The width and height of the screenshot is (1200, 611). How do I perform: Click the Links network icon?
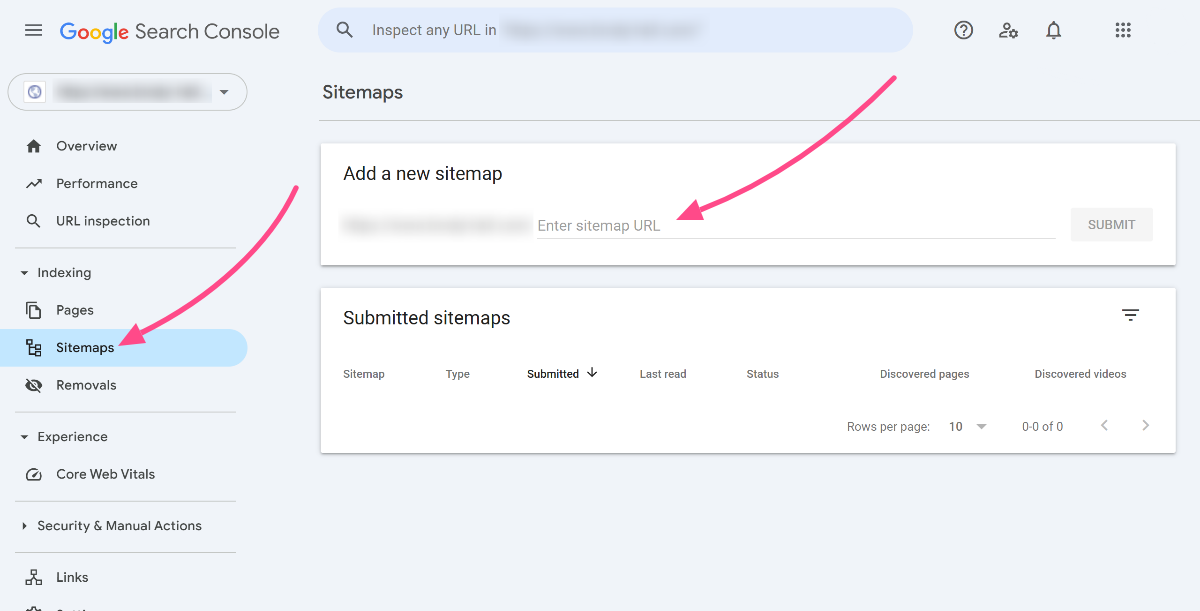pyautogui.click(x=34, y=577)
